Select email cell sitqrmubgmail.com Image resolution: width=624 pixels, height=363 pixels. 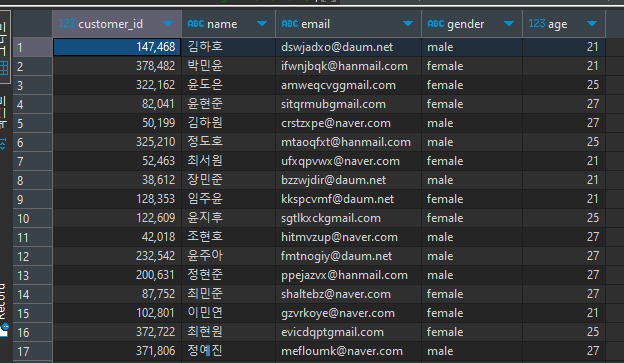pyautogui.click(x=349, y=104)
